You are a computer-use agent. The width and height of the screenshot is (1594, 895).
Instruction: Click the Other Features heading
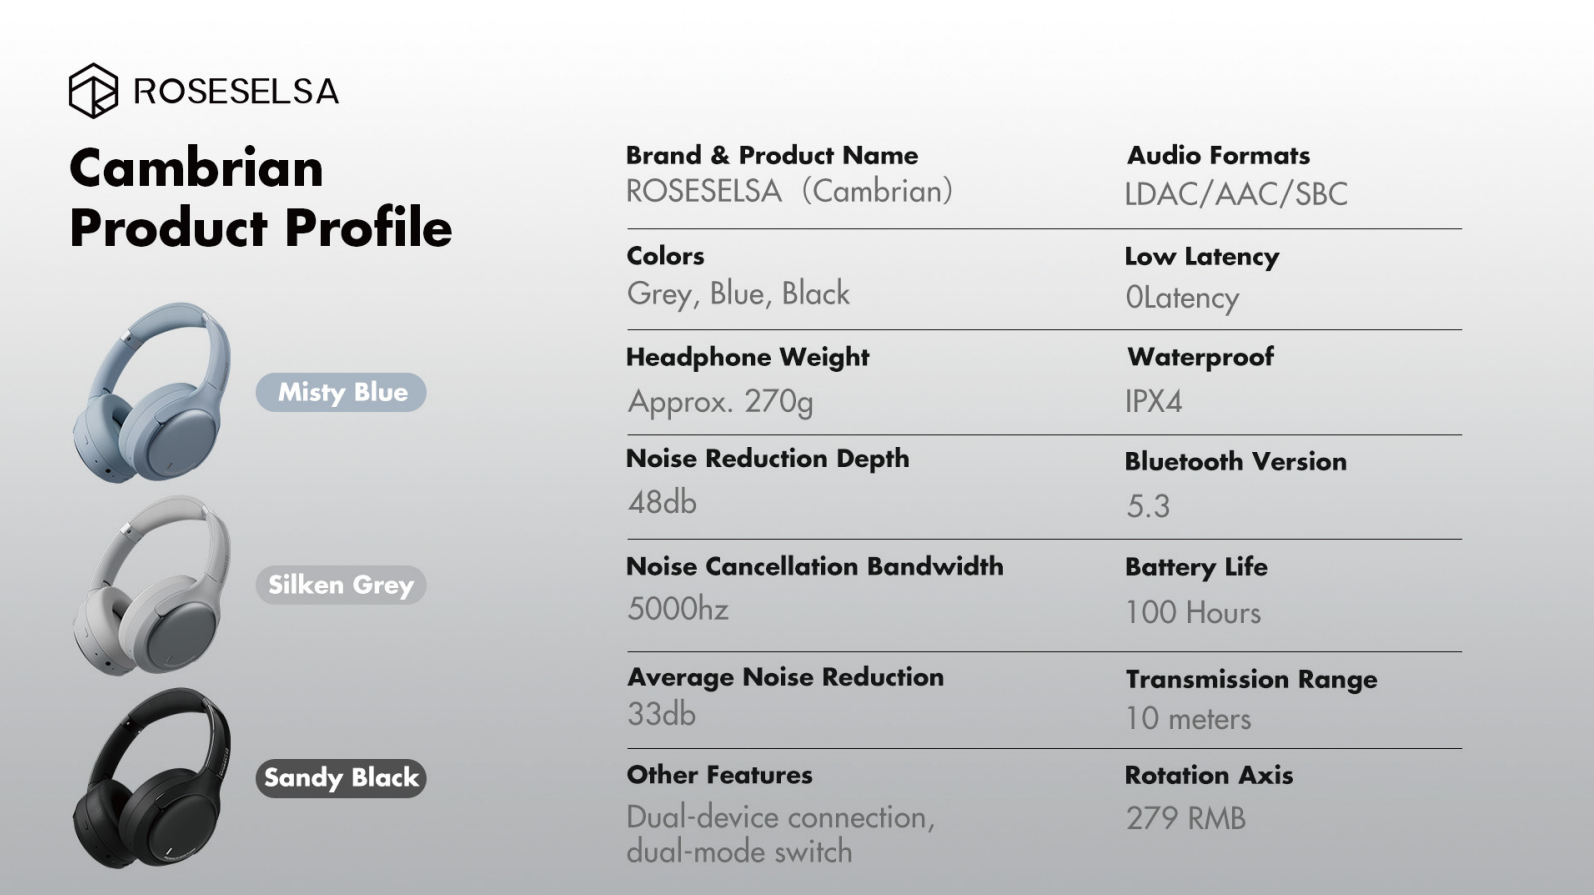click(719, 775)
